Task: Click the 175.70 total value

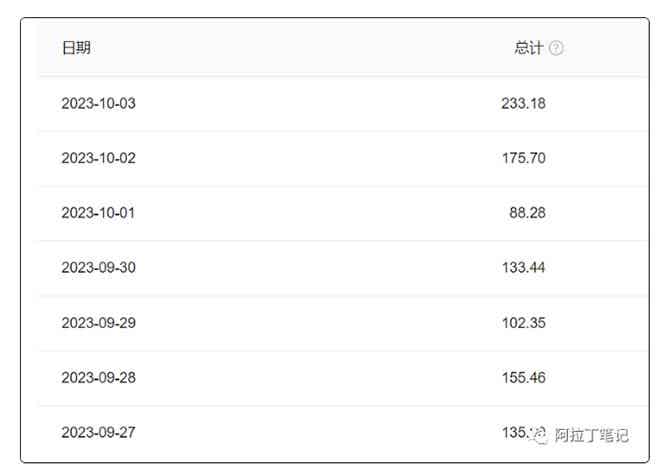Action: (x=523, y=158)
